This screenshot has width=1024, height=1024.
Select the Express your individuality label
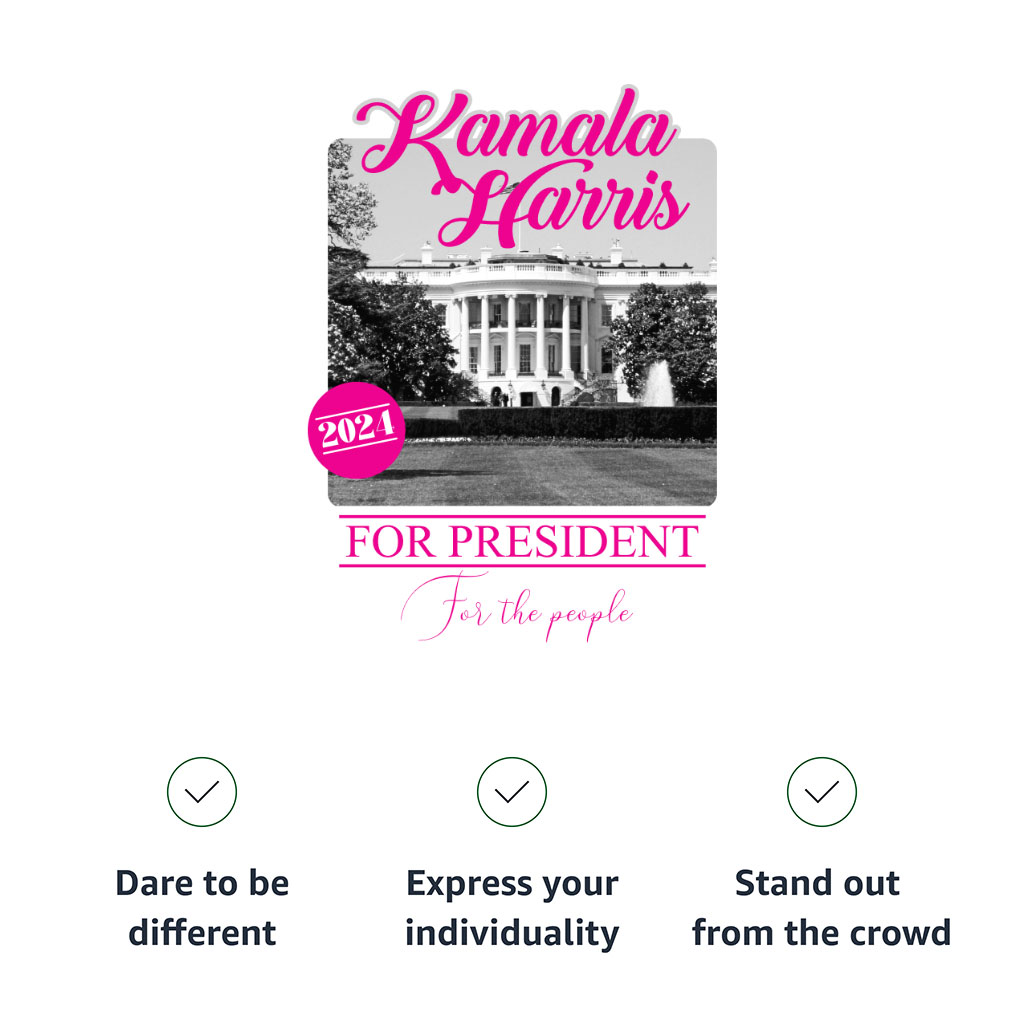pyautogui.click(x=512, y=908)
